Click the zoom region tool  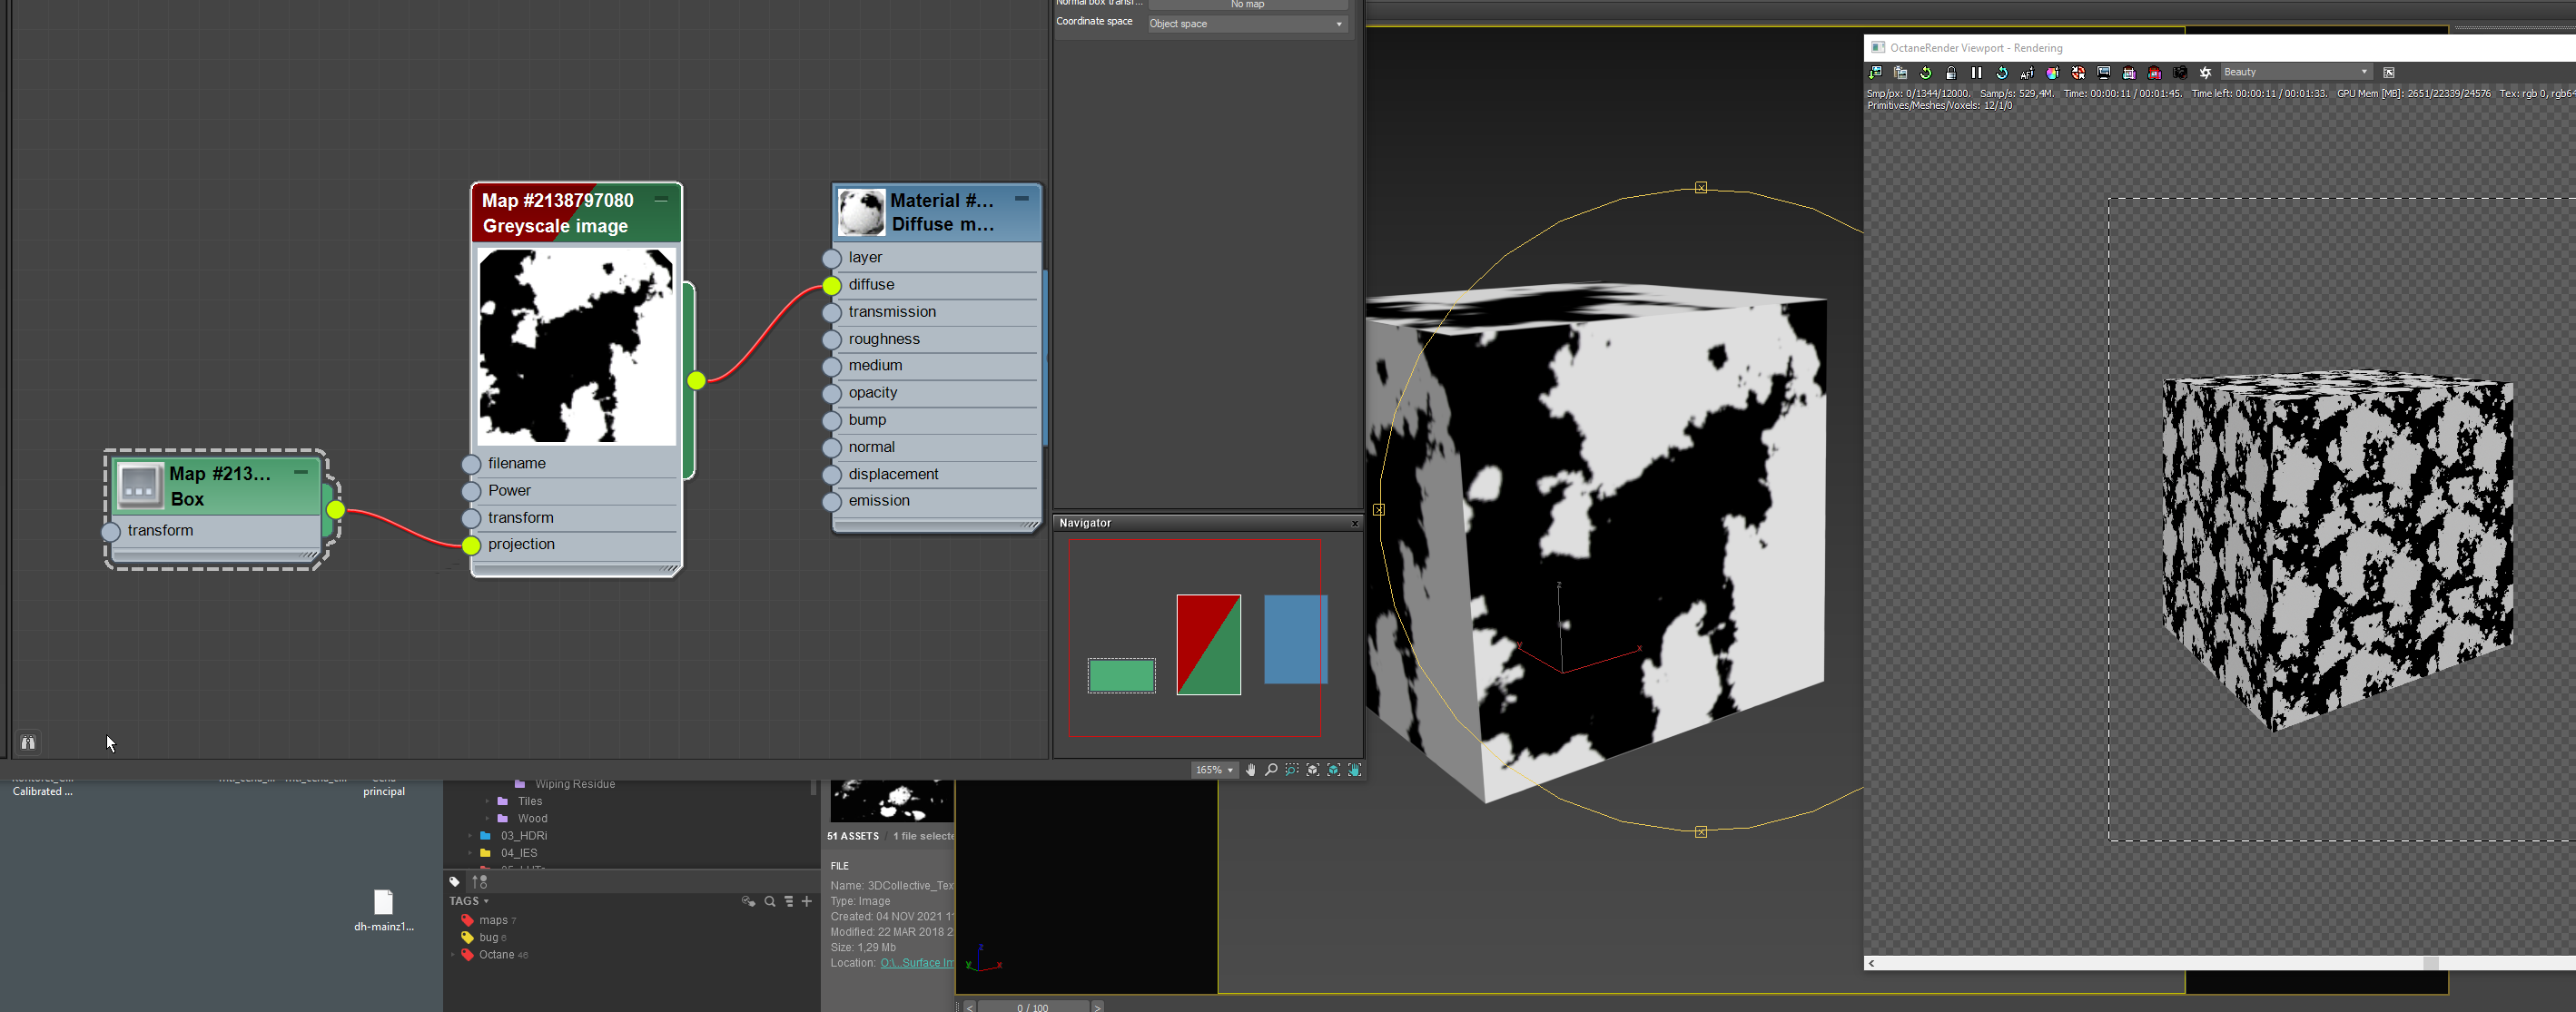(1292, 770)
